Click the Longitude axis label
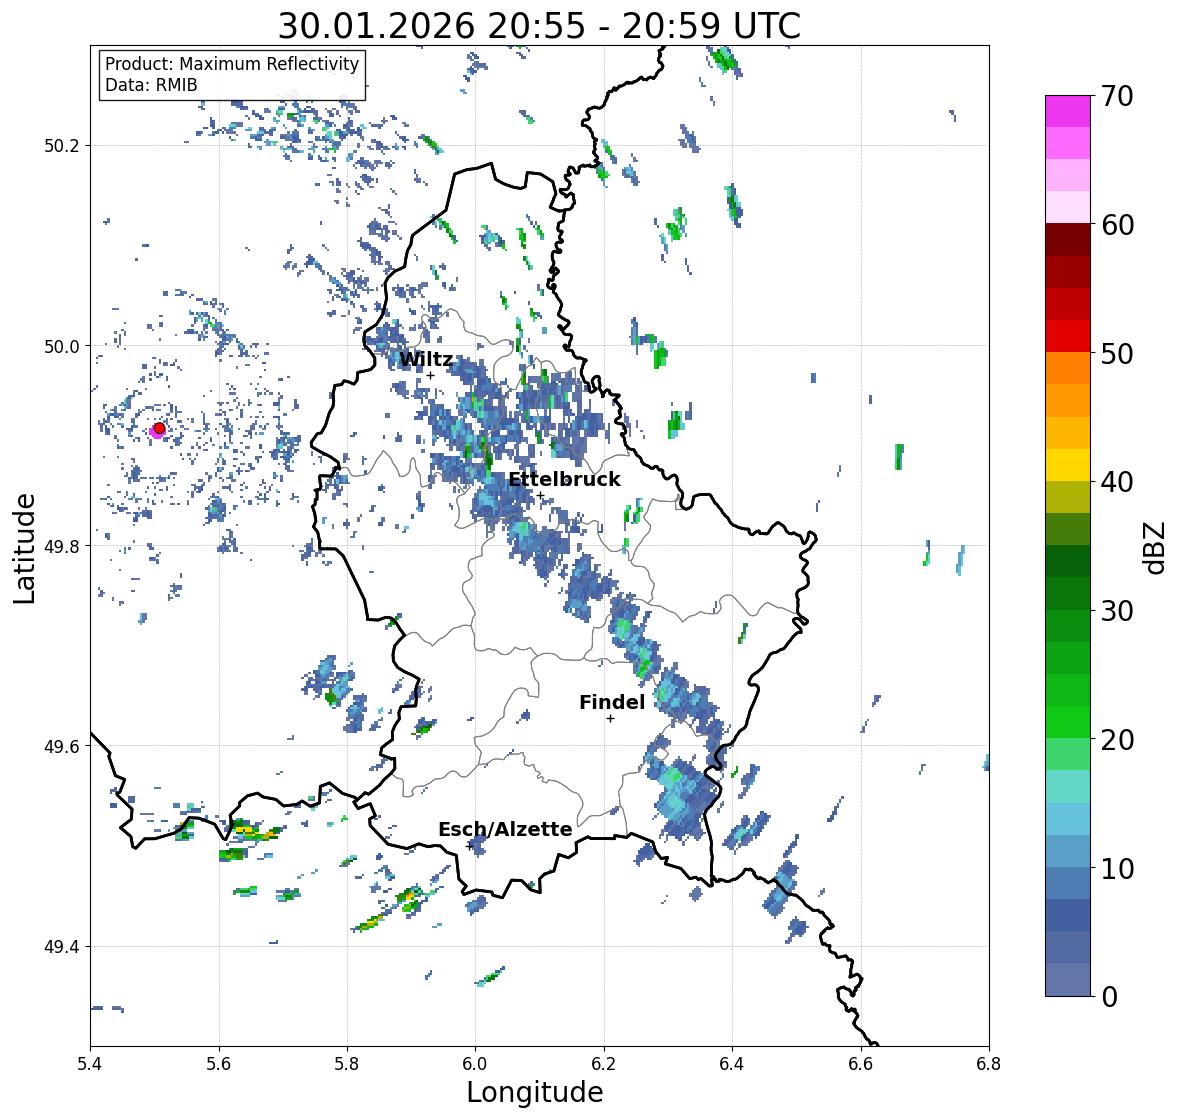1179x1117 pixels. coord(535,1092)
